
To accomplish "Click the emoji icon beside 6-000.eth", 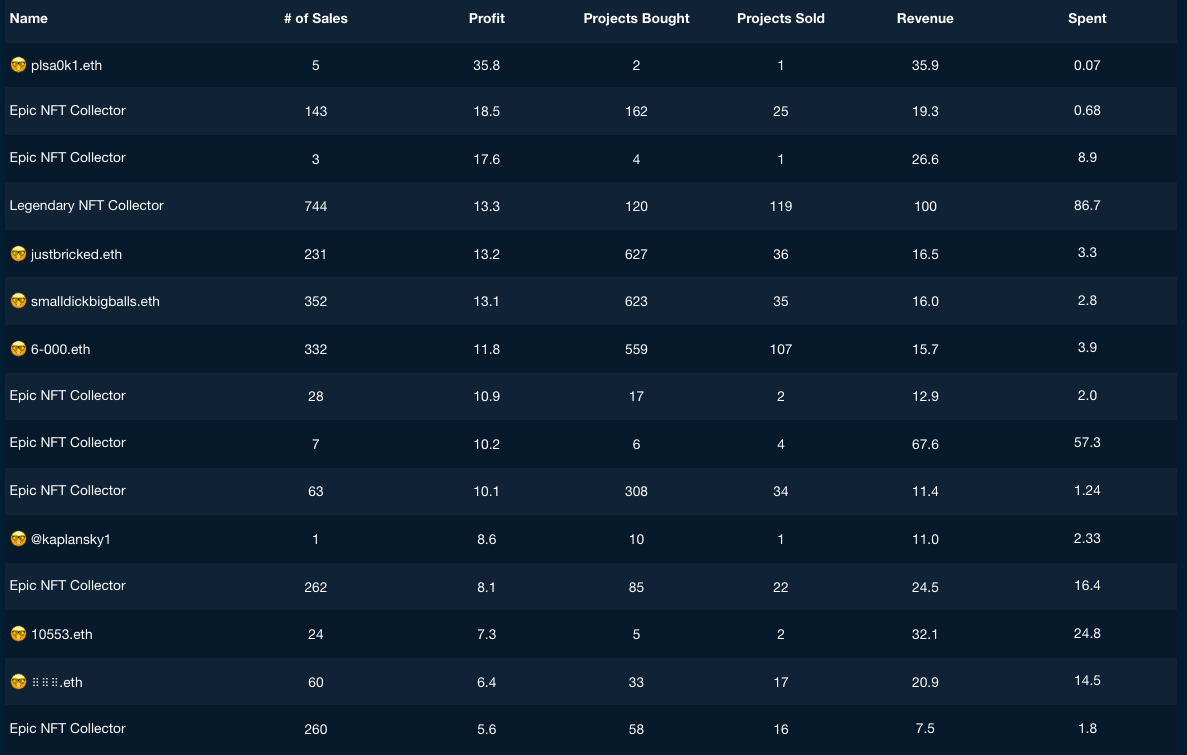I will coord(18,349).
